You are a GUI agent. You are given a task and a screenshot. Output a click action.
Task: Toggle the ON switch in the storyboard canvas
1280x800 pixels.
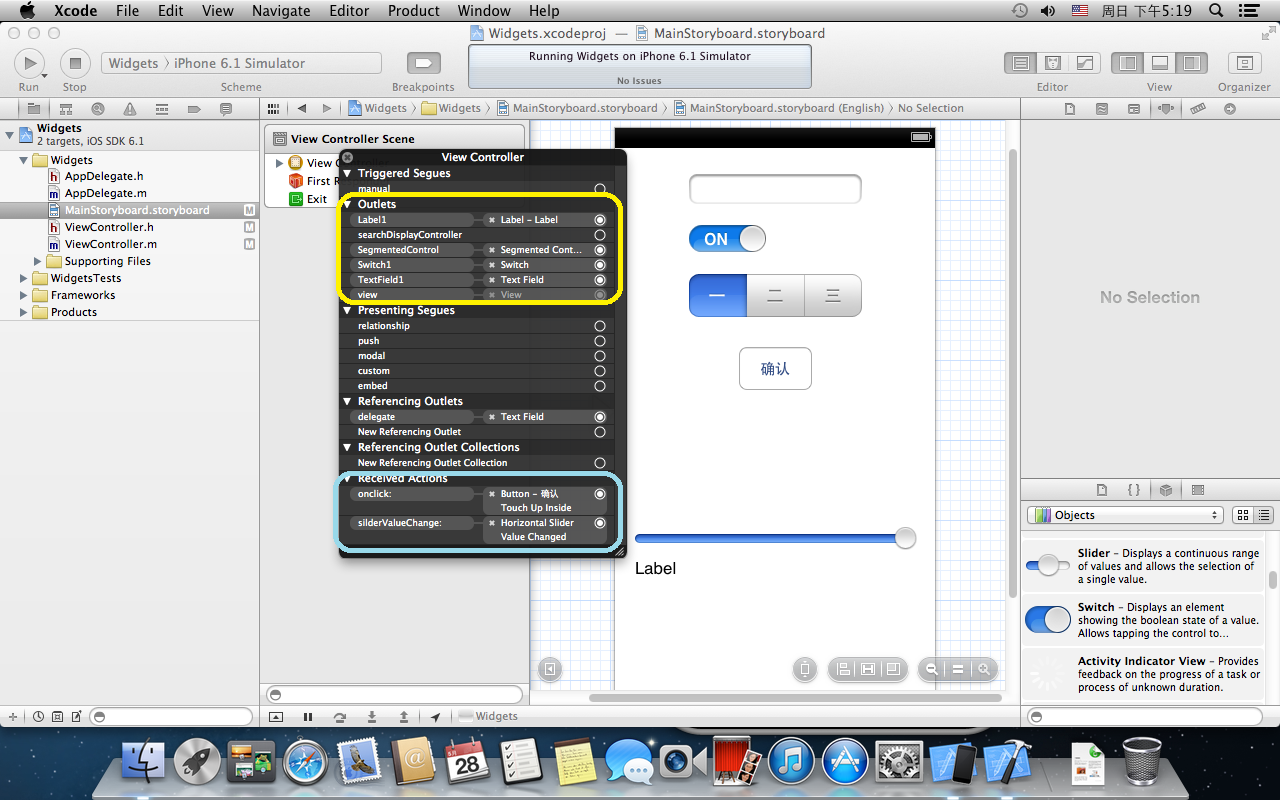(x=727, y=239)
